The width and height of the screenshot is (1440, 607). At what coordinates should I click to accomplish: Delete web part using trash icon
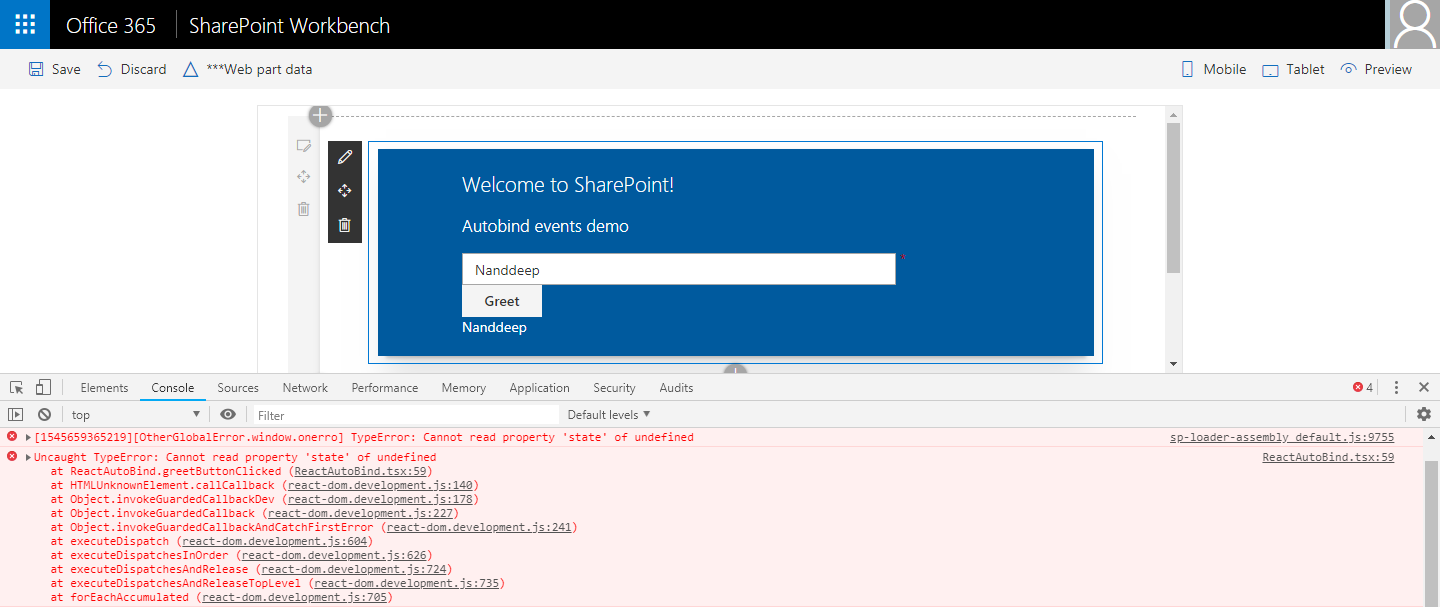(345, 225)
